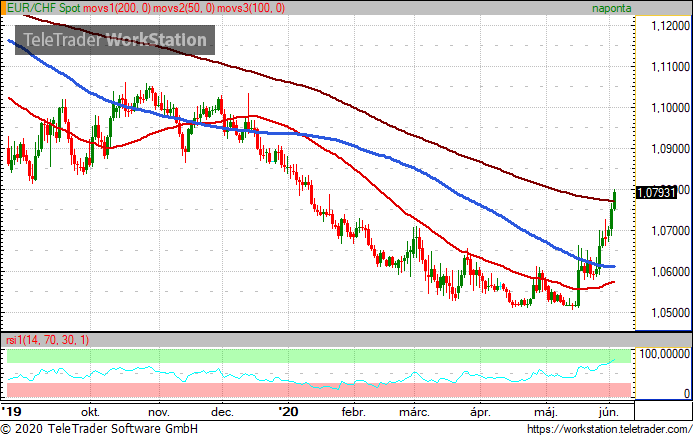Click the febr. month label
The image size is (693, 437).
click(354, 412)
